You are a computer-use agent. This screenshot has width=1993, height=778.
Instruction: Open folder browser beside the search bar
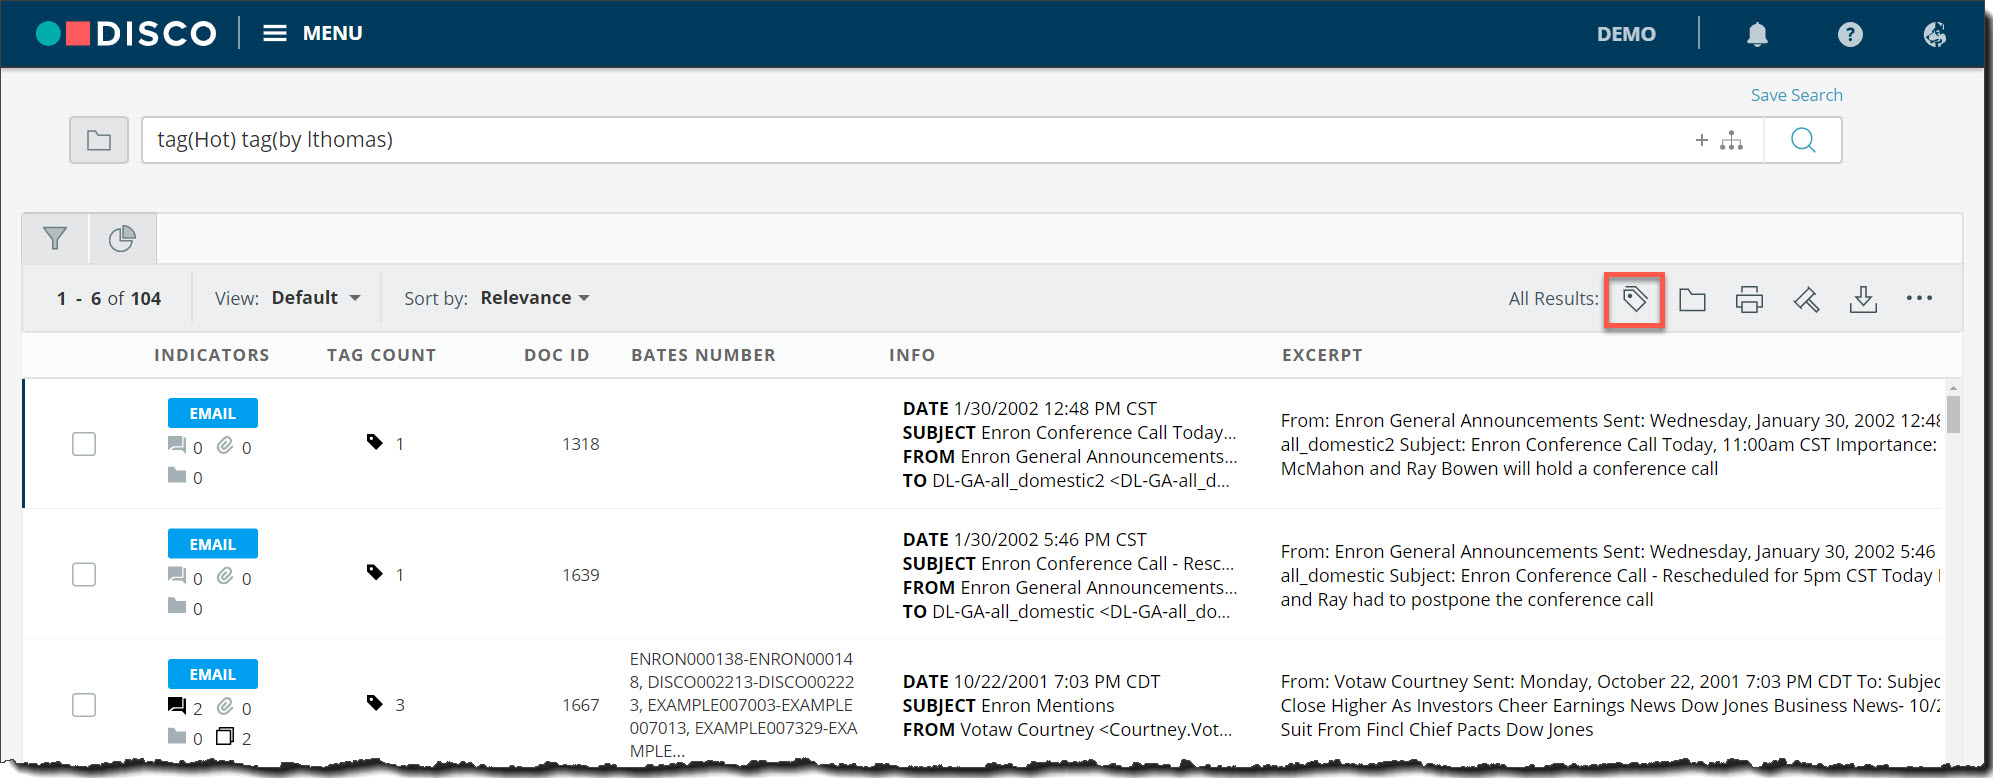99,140
